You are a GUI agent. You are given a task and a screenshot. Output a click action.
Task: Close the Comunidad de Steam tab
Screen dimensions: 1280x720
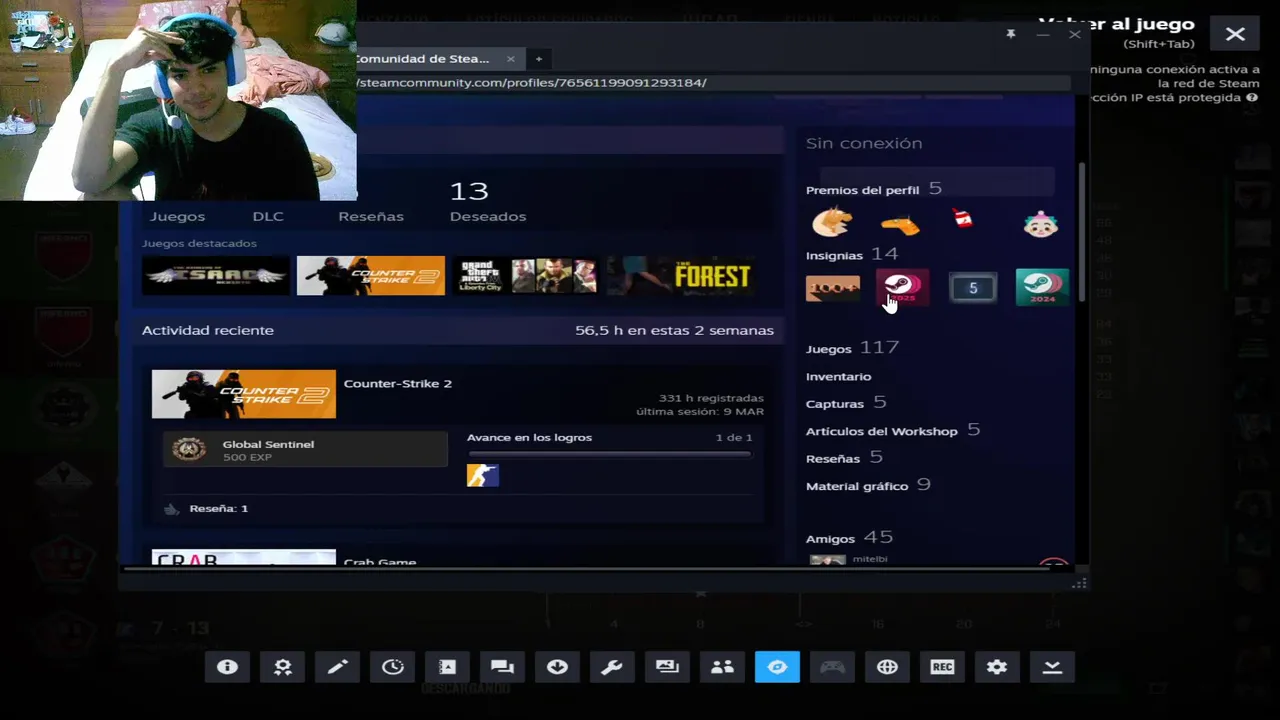point(510,59)
